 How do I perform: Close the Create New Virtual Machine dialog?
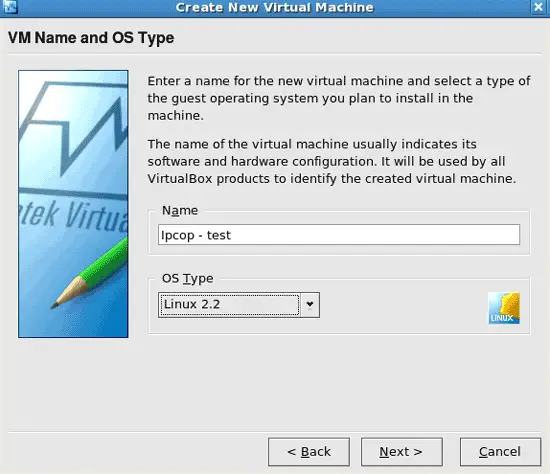click(538, 7)
